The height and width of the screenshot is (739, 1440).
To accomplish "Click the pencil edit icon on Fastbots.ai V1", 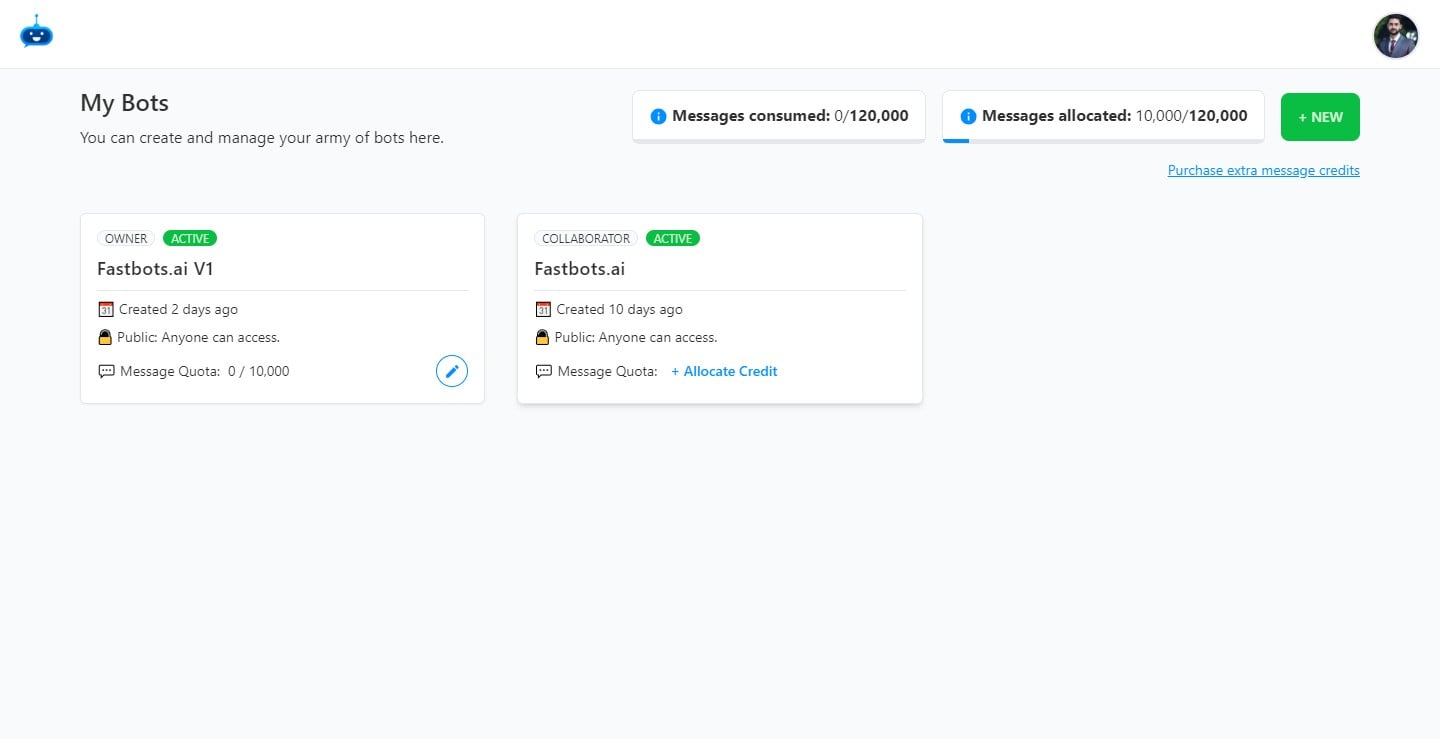I will [452, 371].
